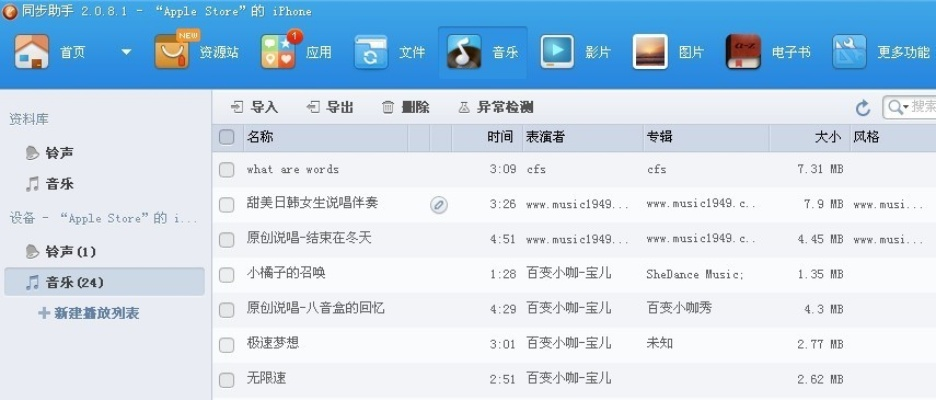
Task: Click the refresh arrow icon
Action: 863,108
